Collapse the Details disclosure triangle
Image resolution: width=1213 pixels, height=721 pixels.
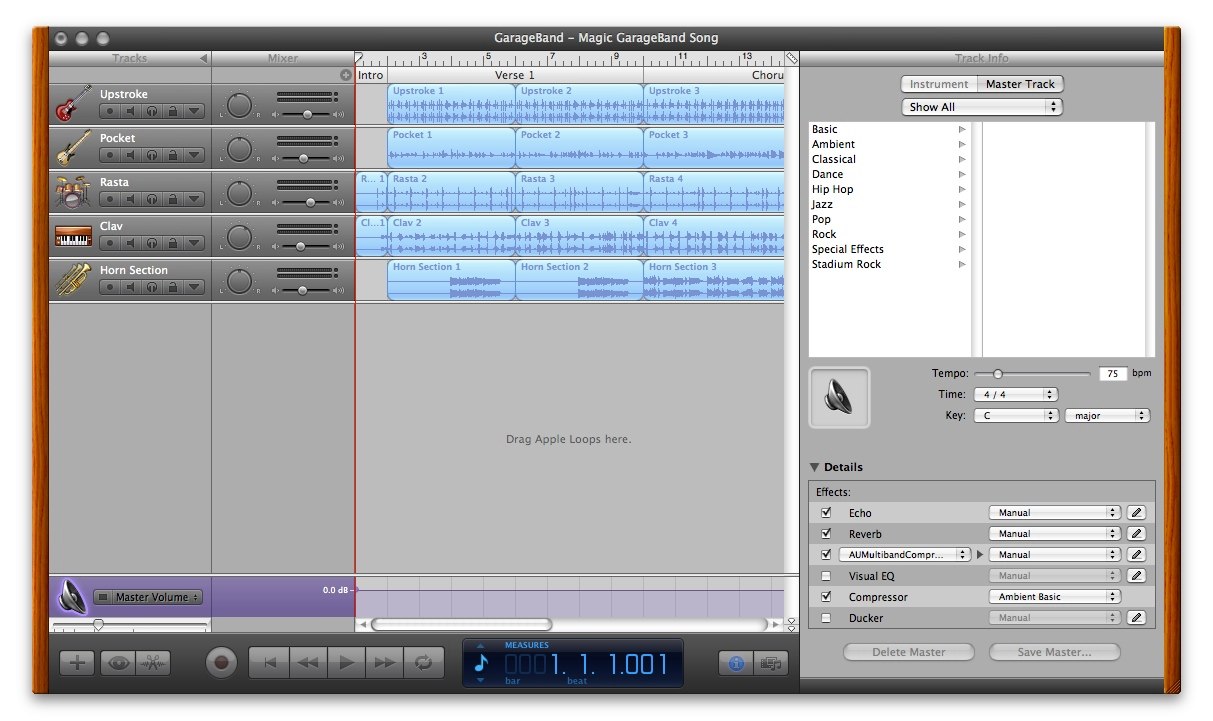point(815,467)
